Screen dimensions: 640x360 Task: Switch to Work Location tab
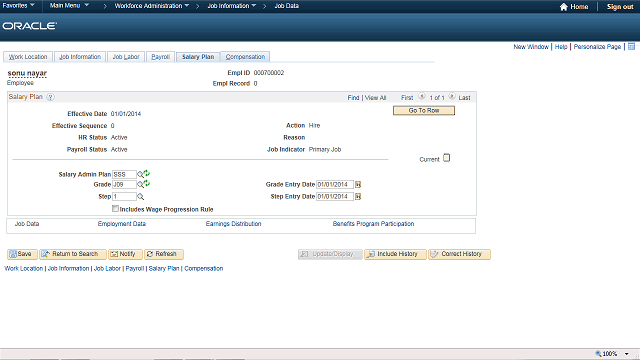coord(28,57)
